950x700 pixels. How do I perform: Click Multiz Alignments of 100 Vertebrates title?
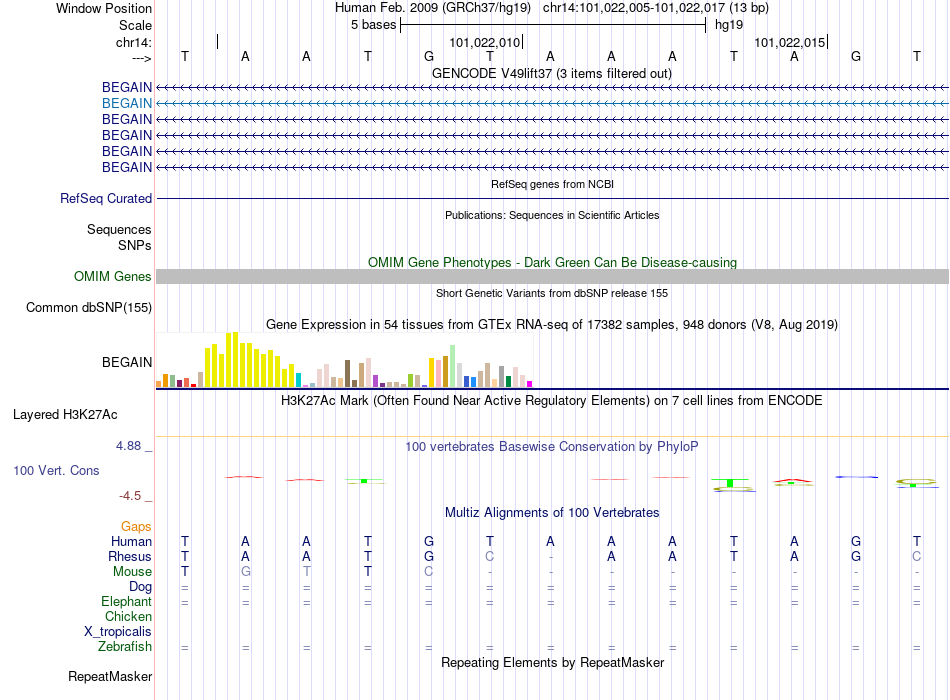[552, 513]
